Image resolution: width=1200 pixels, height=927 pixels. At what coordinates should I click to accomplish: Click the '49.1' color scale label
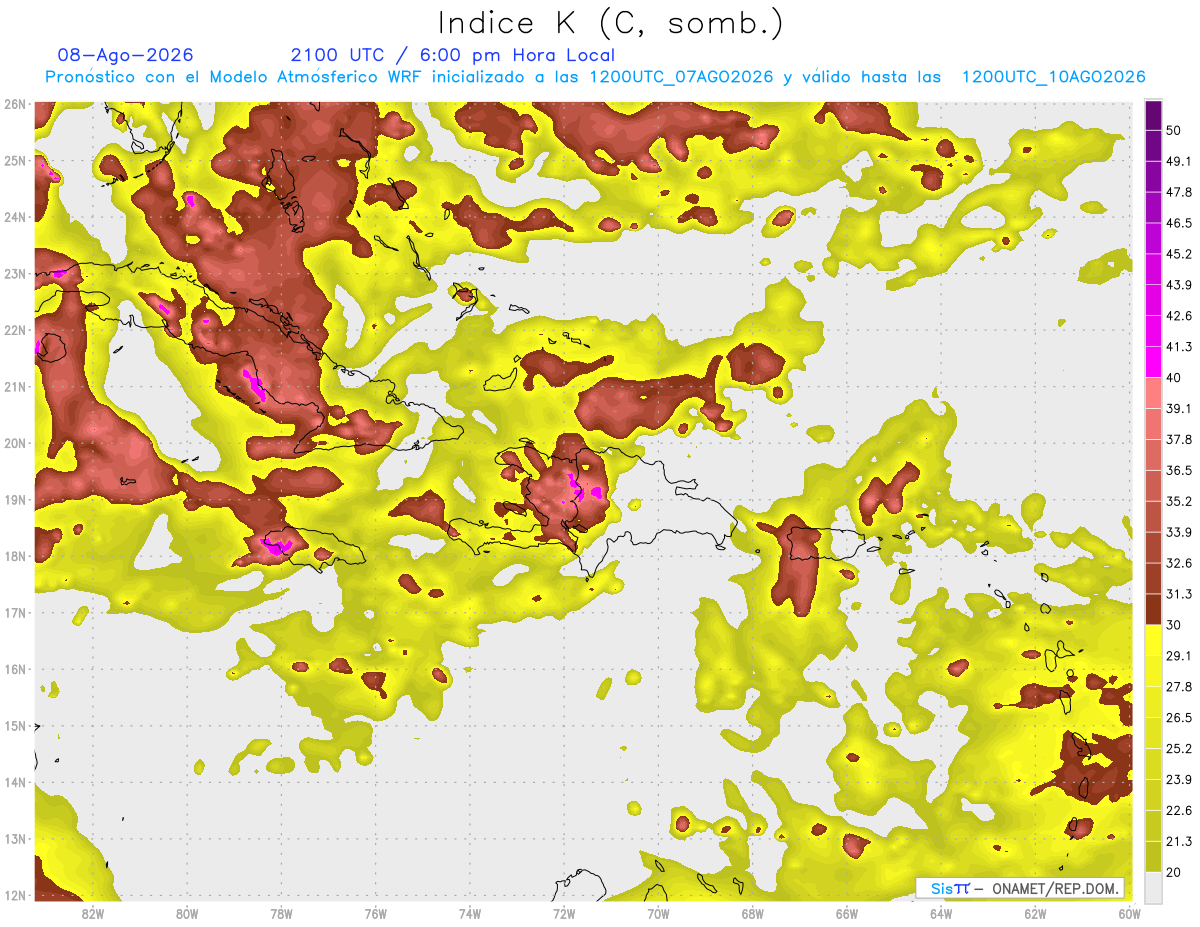[1179, 161]
